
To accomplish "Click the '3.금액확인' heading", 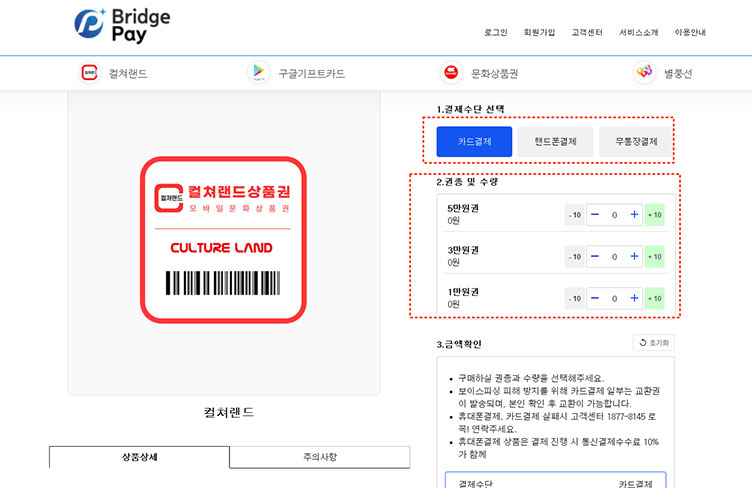I will (x=458, y=344).
